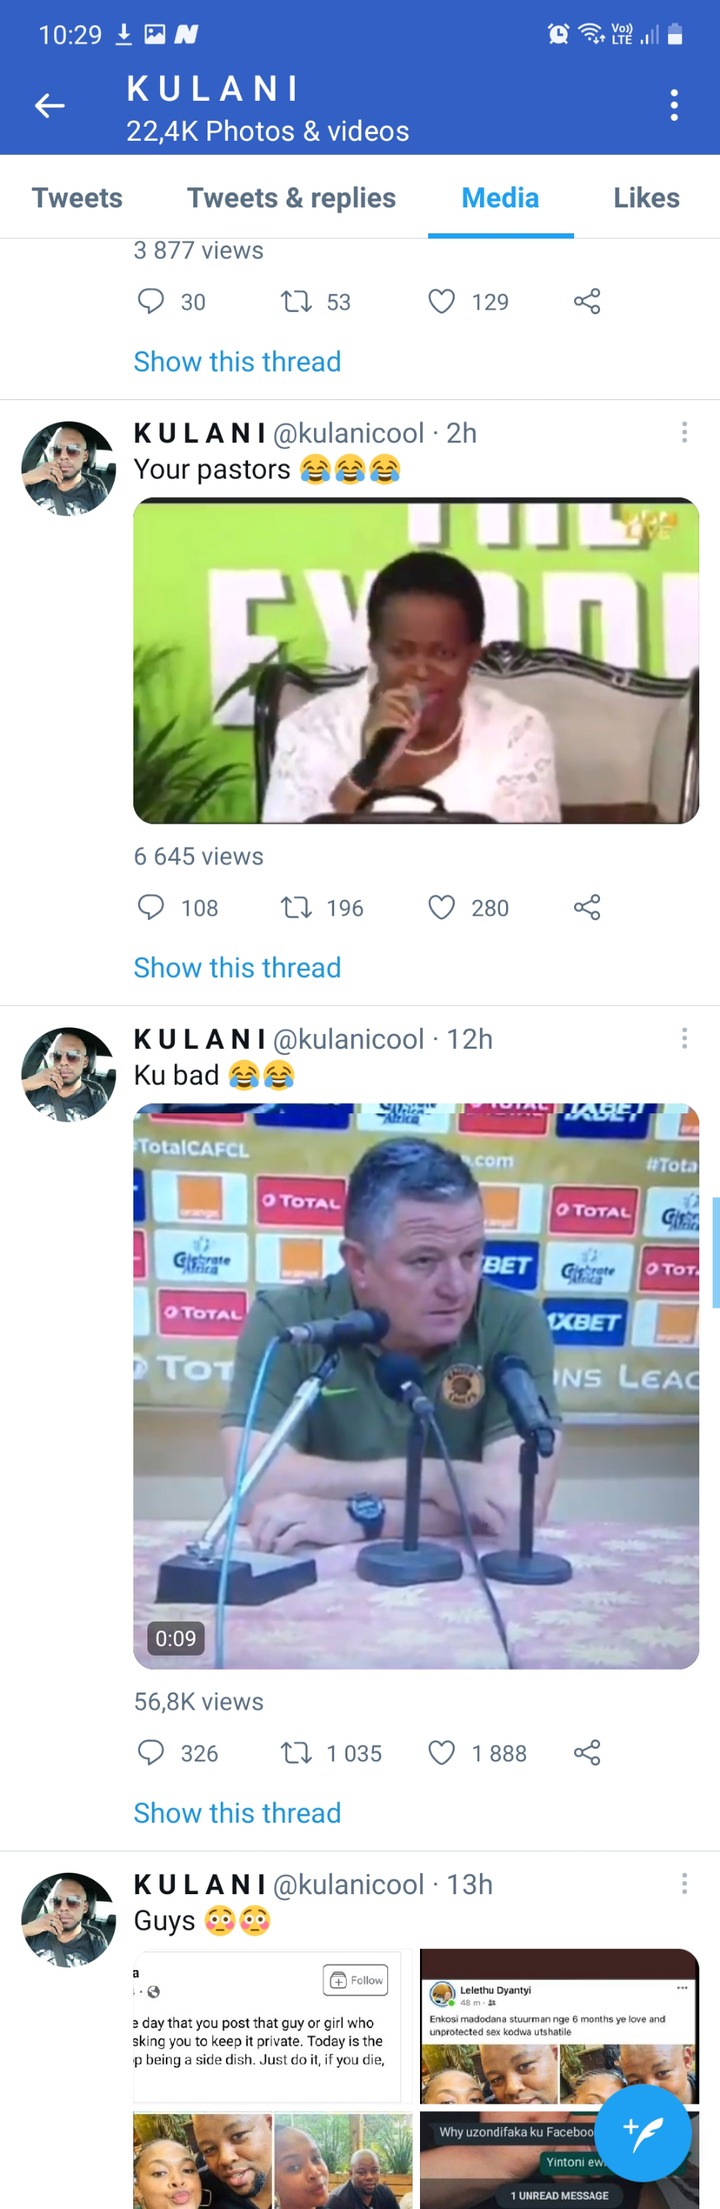This screenshot has width=720, height=2209.
Task: Tap the back arrow in header
Action: click(49, 105)
